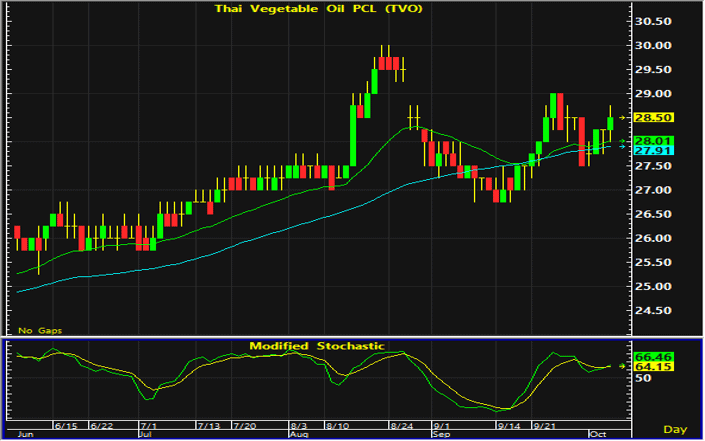The height and width of the screenshot is (441, 705).
Task: Click the Jul month label
Action: tap(145, 434)
